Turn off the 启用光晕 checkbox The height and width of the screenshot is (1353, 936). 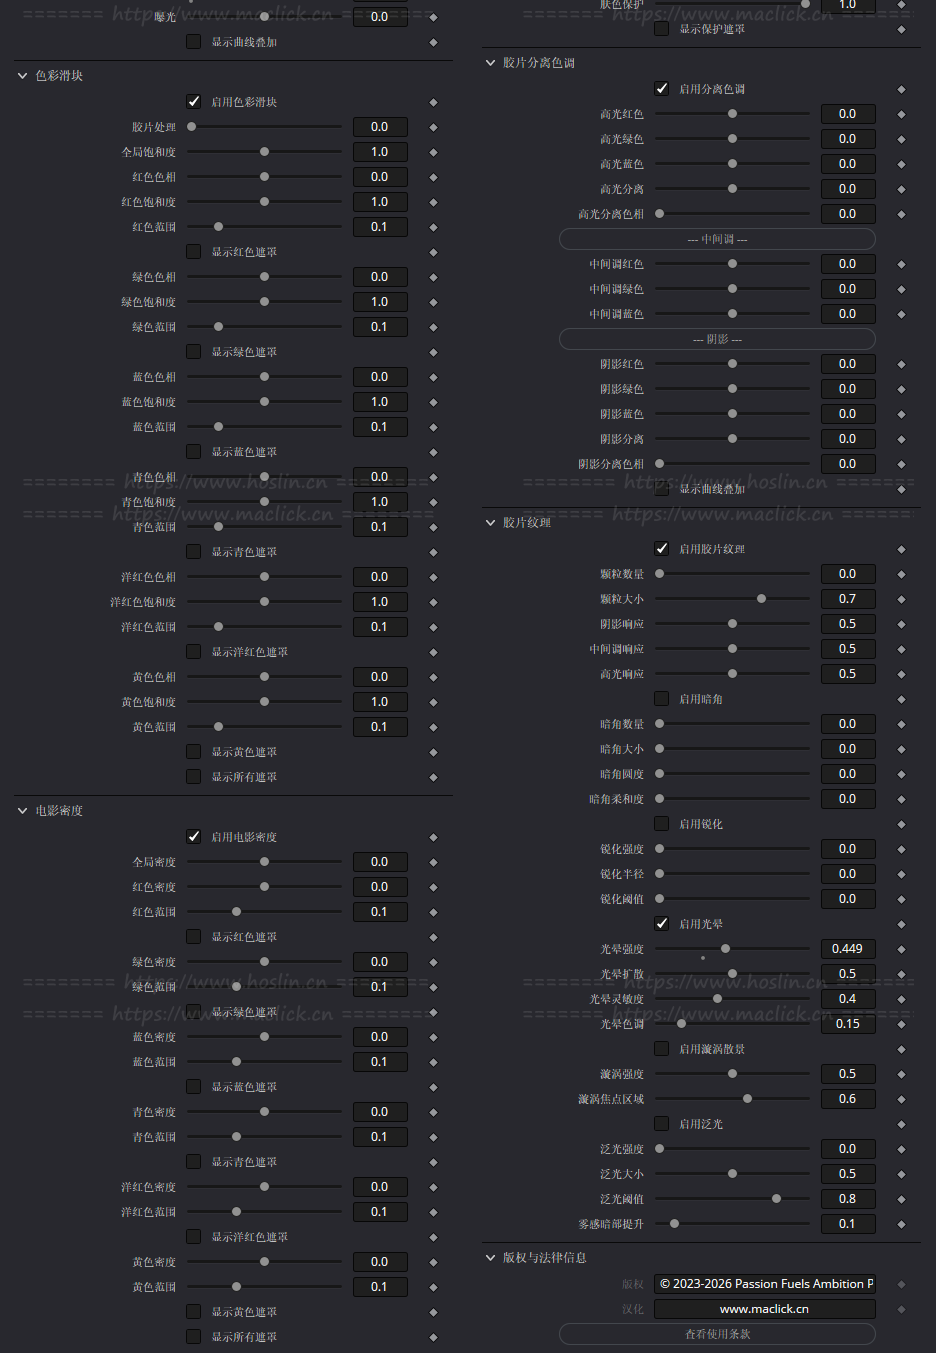coord(661,923)
